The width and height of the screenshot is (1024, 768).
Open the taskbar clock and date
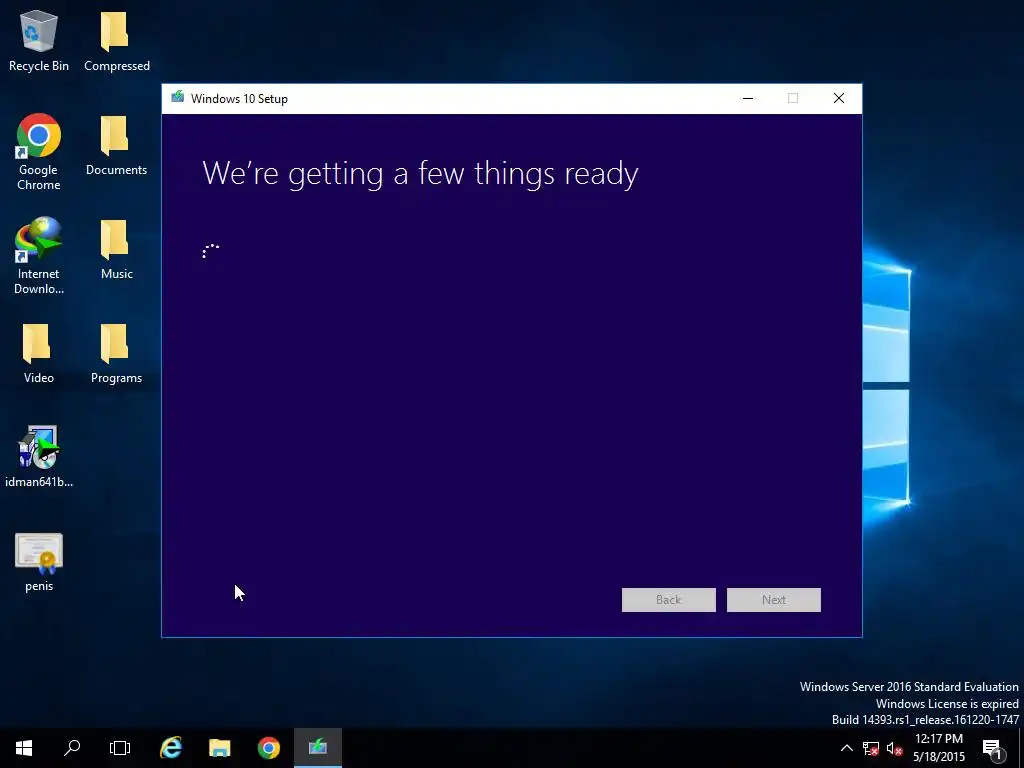coord(939,748)
